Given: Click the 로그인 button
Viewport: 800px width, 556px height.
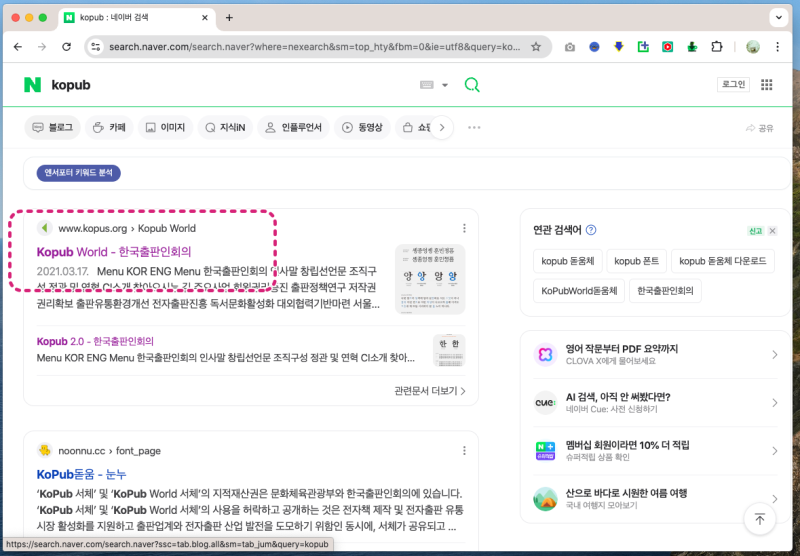Looking at the screenshot, I should click(x=733, y=84).
